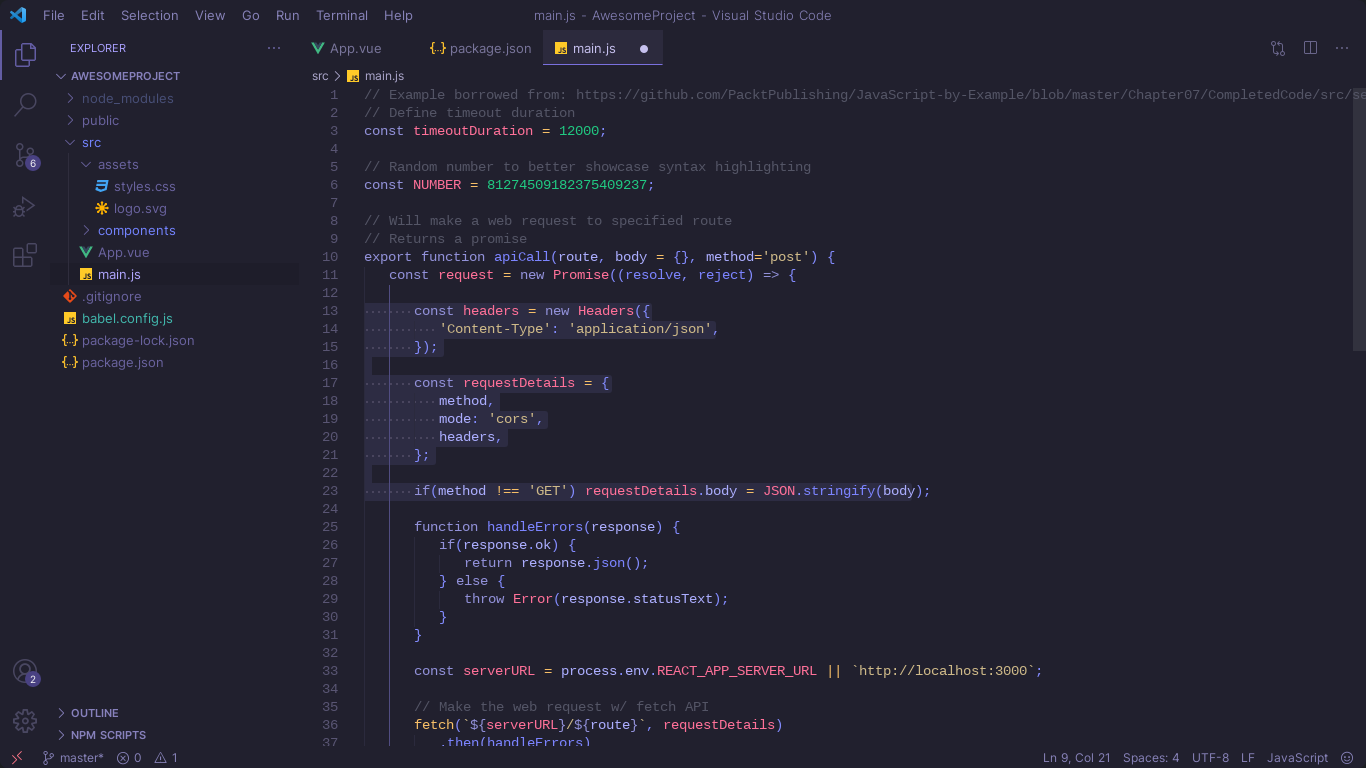The image size is (1366, 768).
Task: Change language mode via JavaScript
Action: (x=1298, y=758)
